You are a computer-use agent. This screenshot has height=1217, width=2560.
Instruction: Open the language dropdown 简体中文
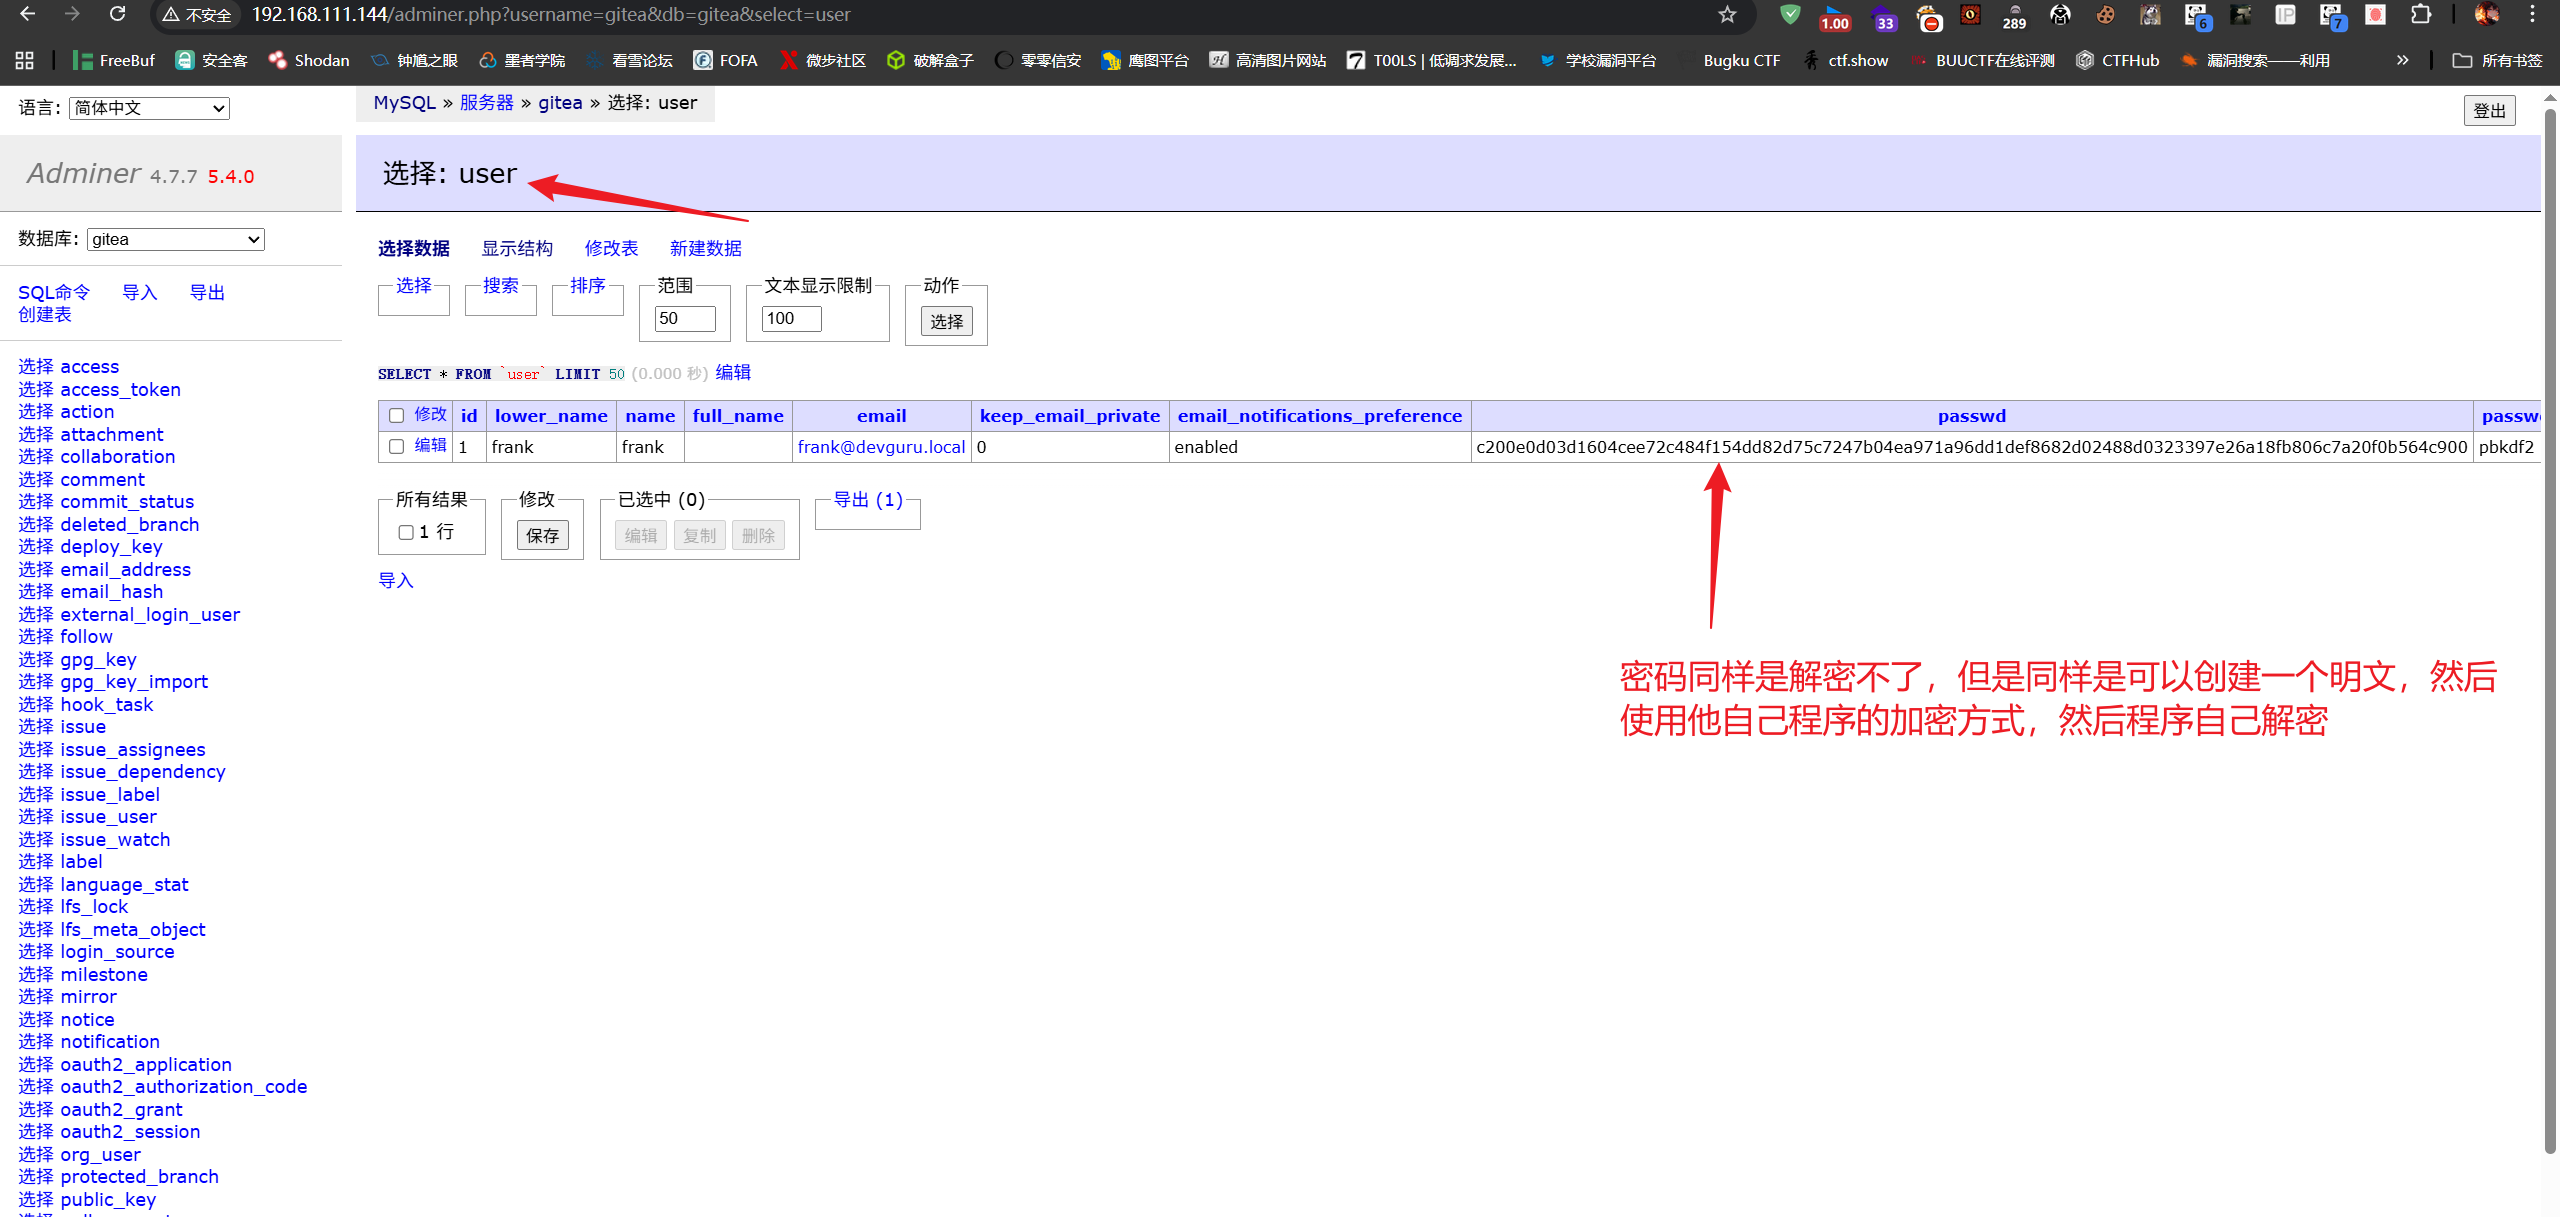point(149,108)
